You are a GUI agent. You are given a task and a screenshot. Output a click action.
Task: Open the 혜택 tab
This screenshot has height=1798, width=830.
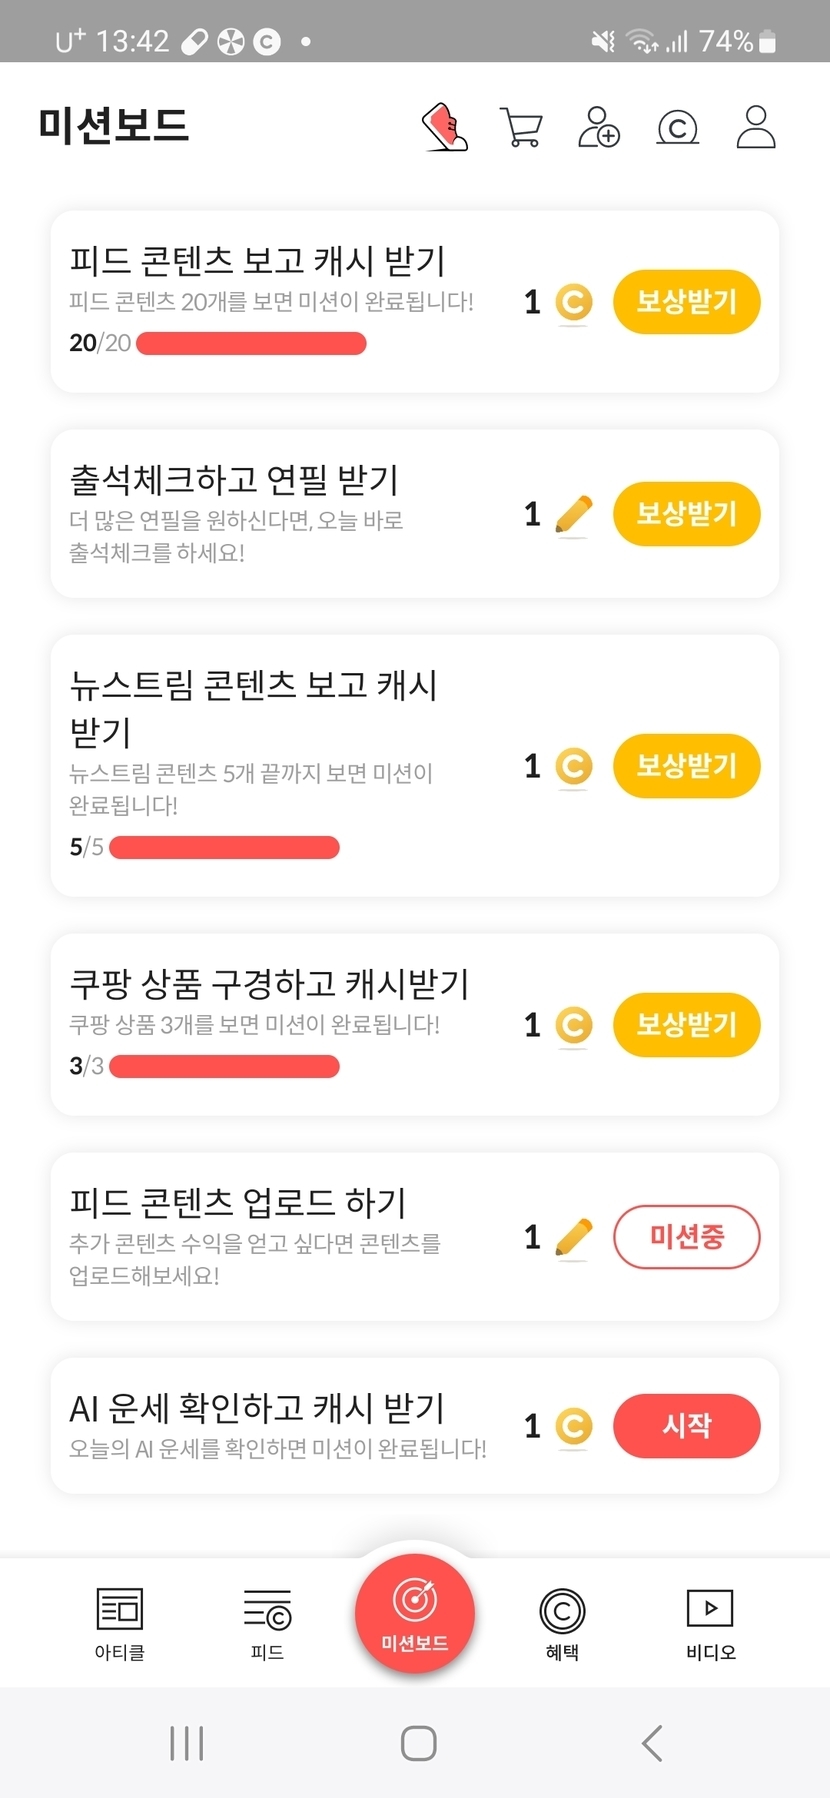pyautogui.click(x=562, y=1623)
